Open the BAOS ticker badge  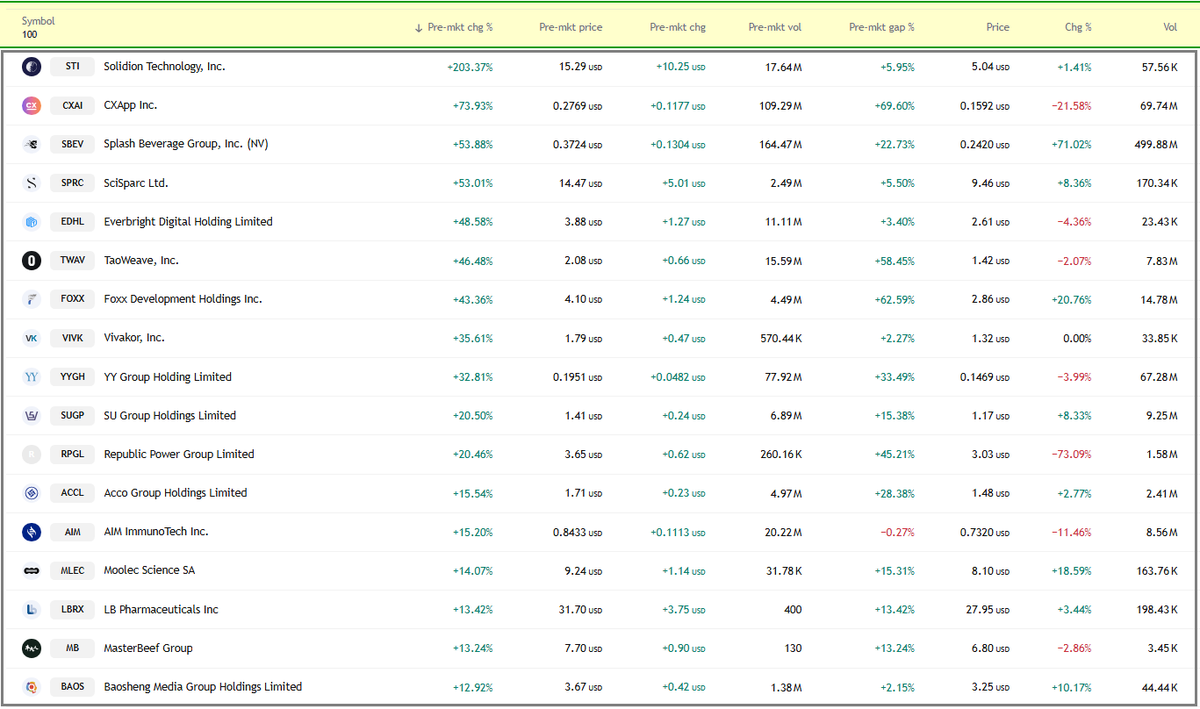72,687
